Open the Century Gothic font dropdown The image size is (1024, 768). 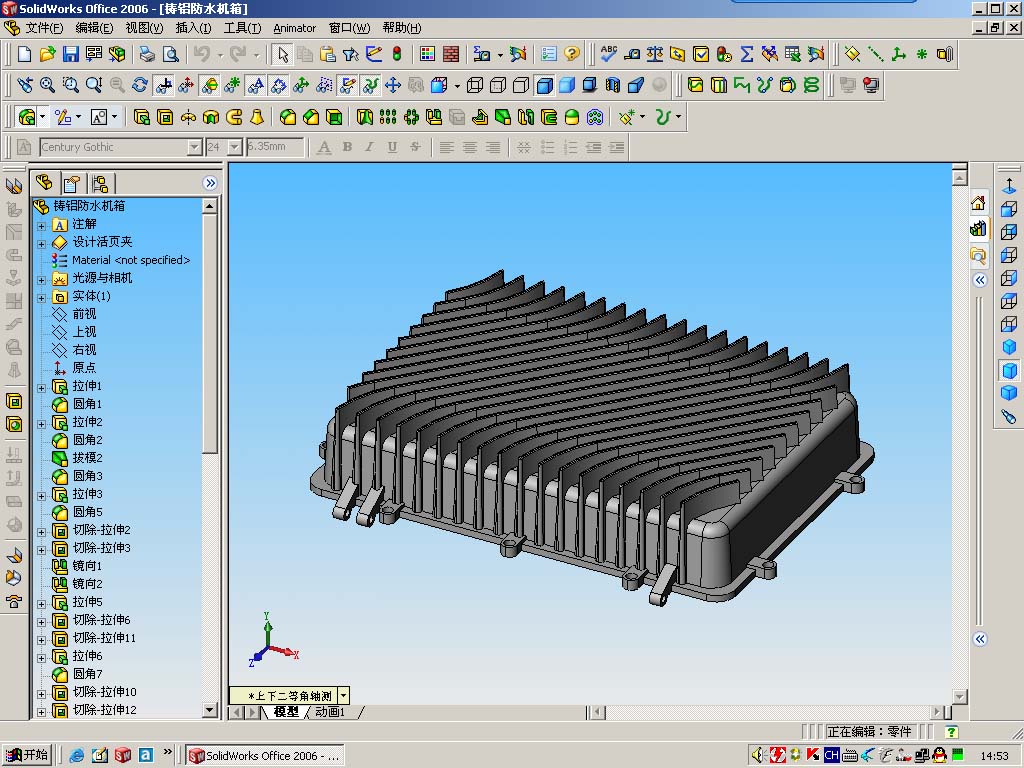click(x=194, y=148)
